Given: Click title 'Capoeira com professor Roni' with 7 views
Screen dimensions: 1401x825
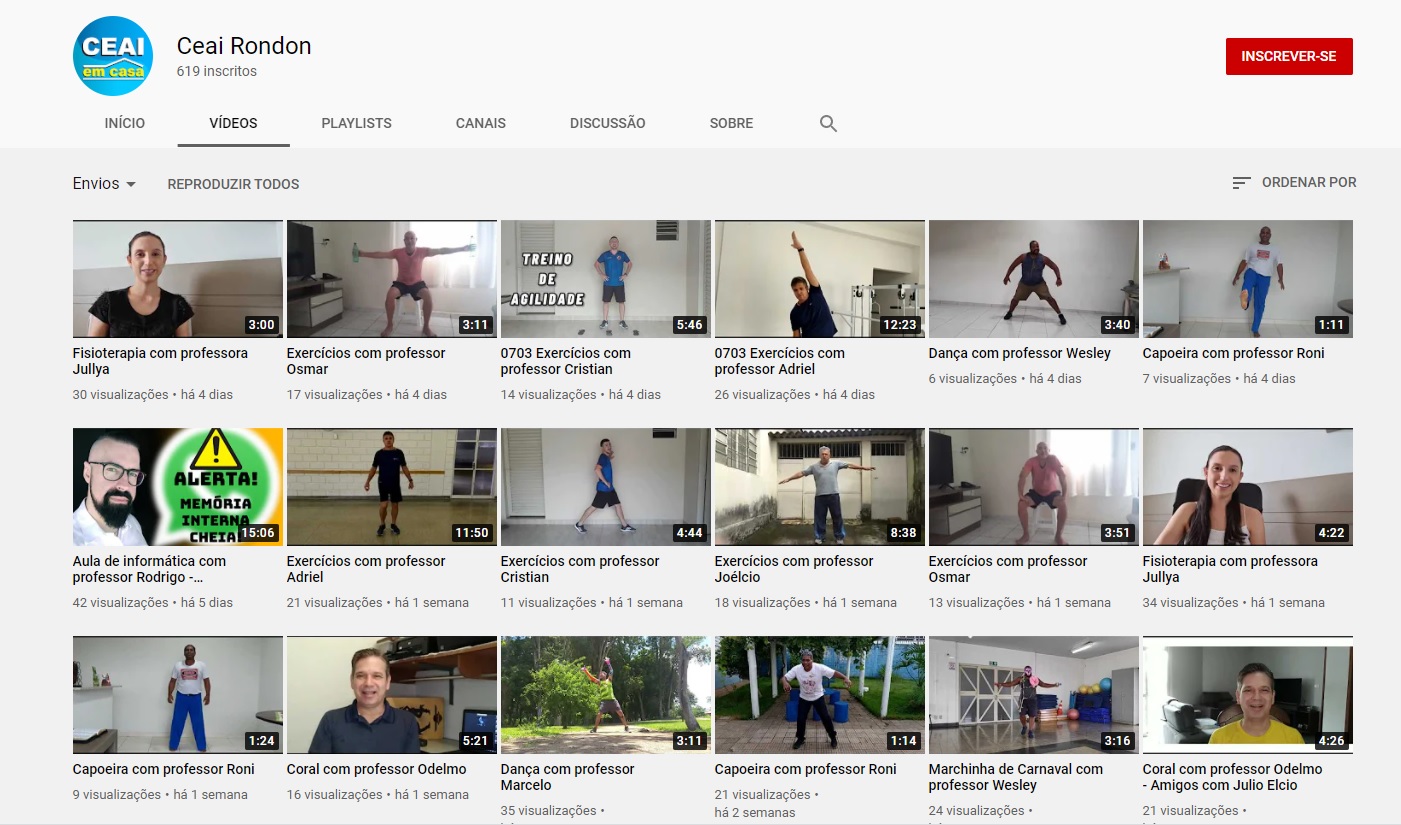Looking at the screenshot, I should point(1234,353).
